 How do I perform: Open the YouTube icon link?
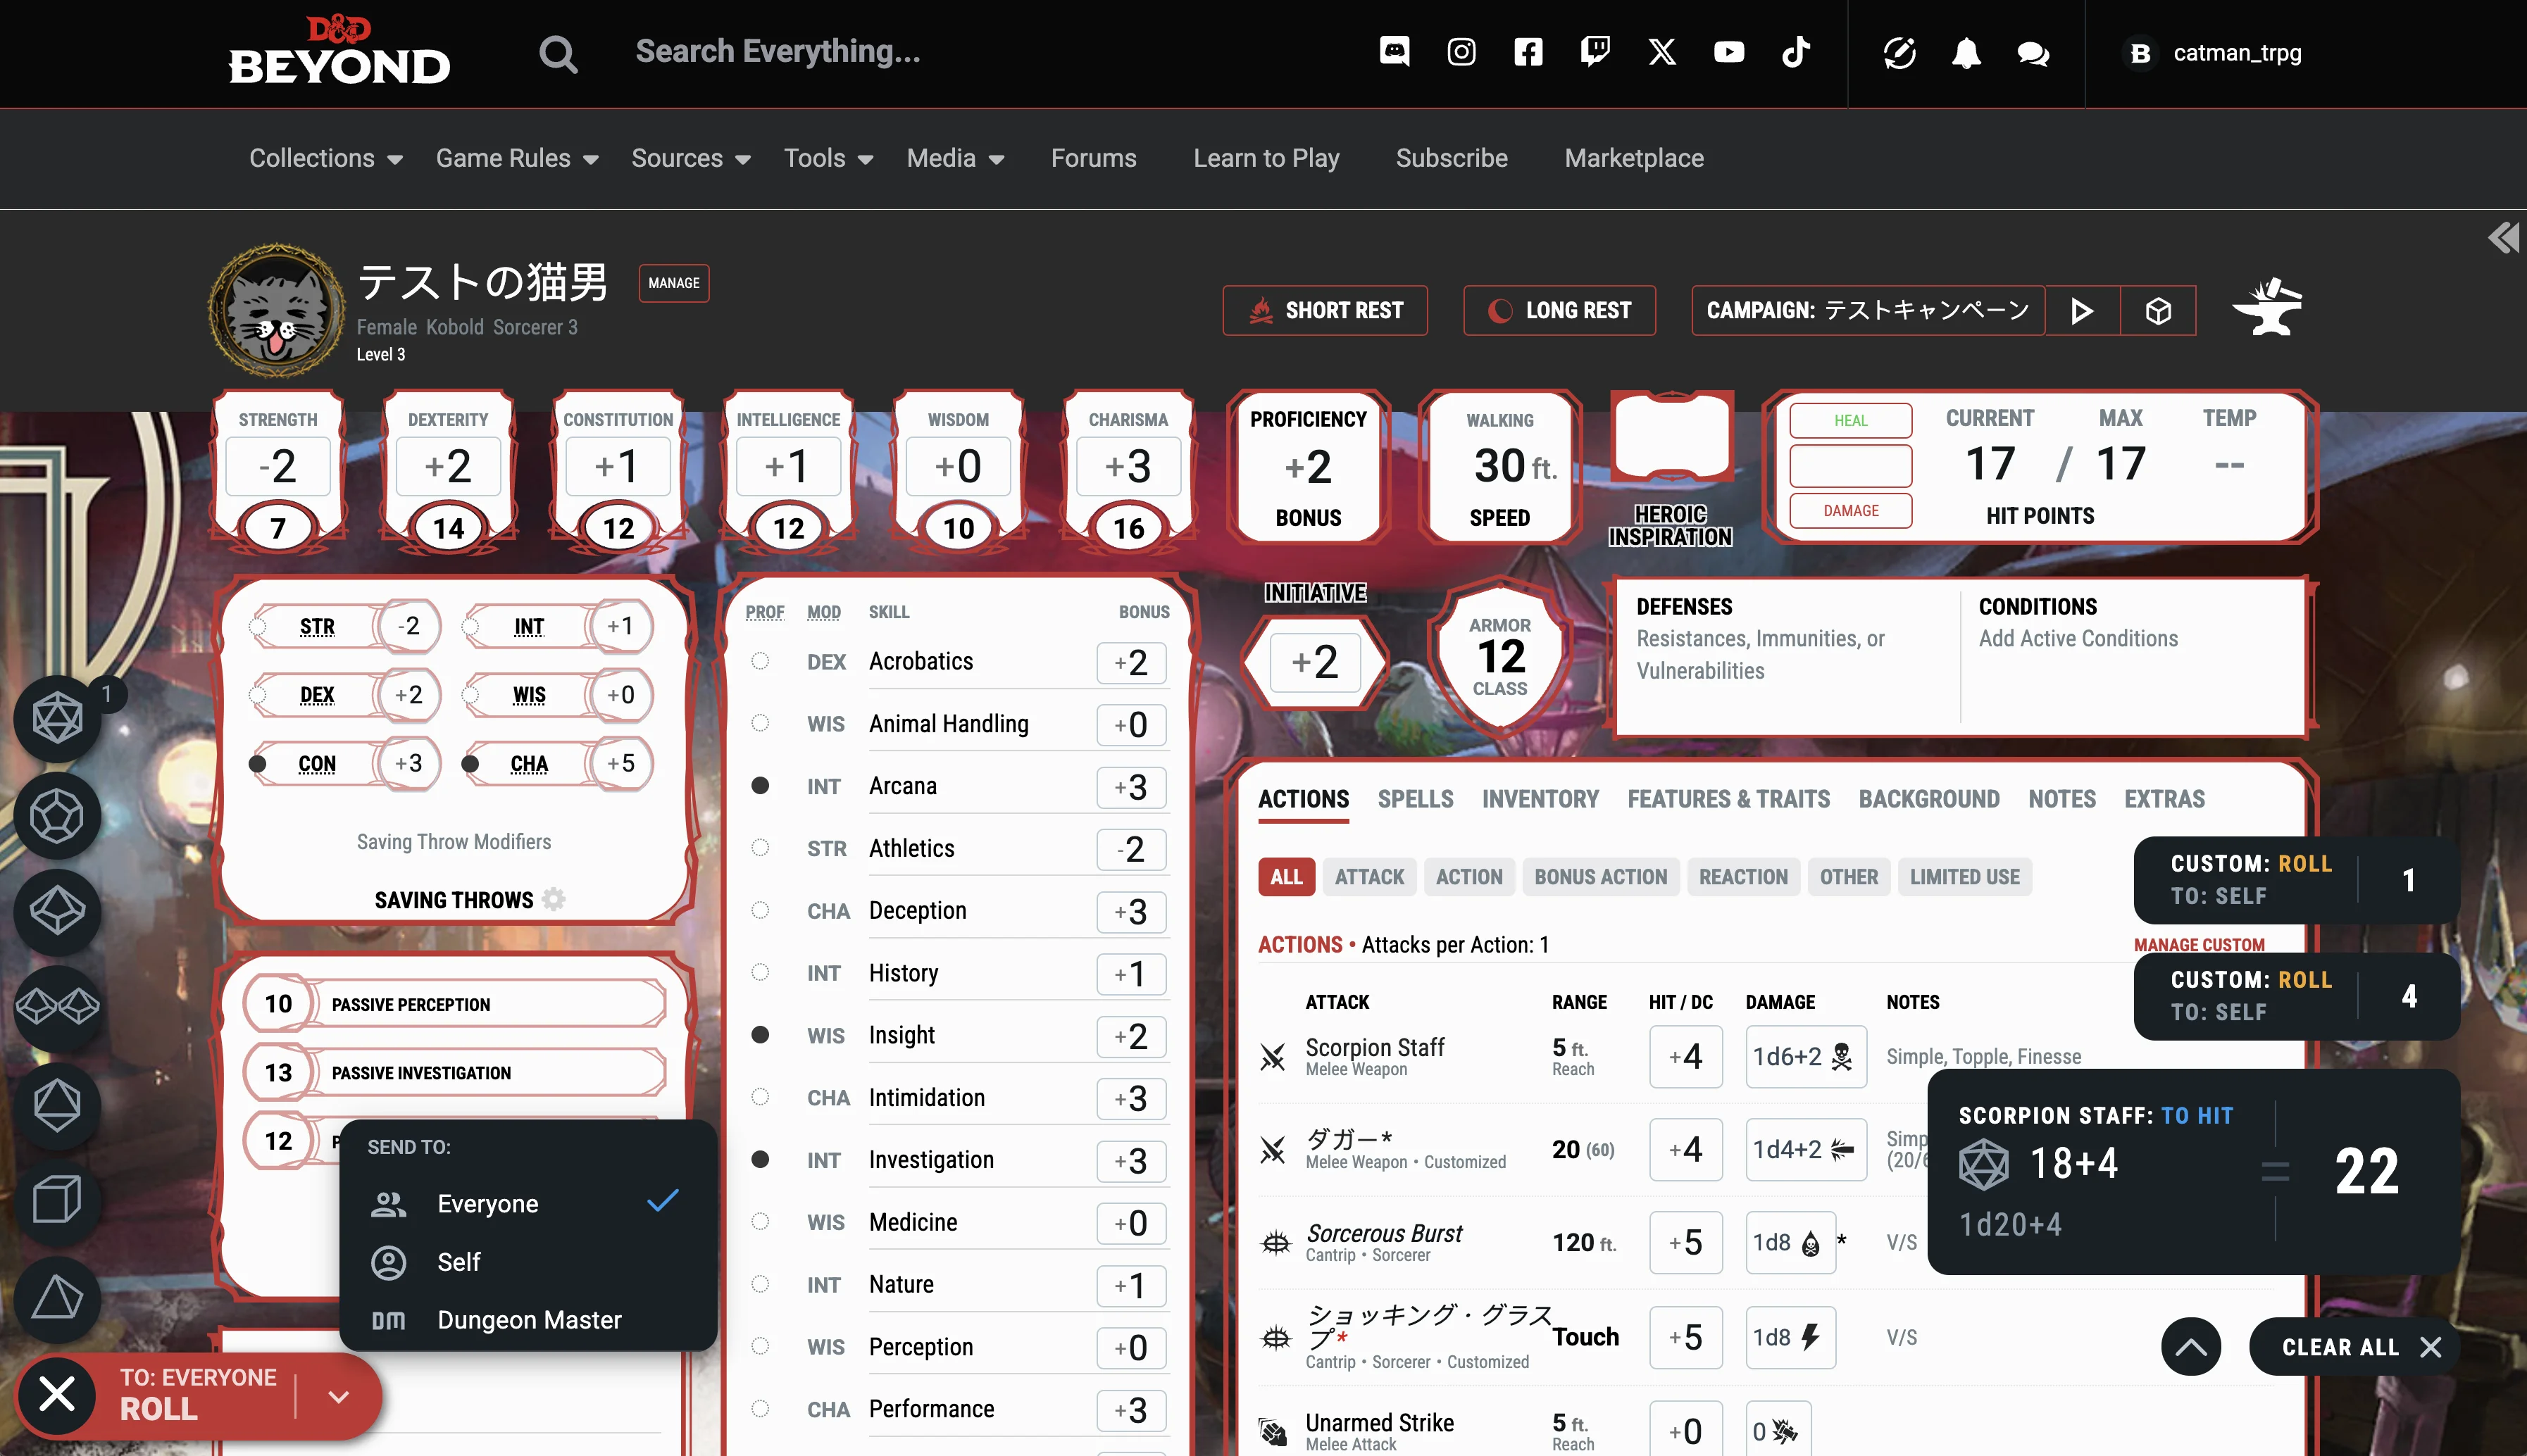[1729, 52]
